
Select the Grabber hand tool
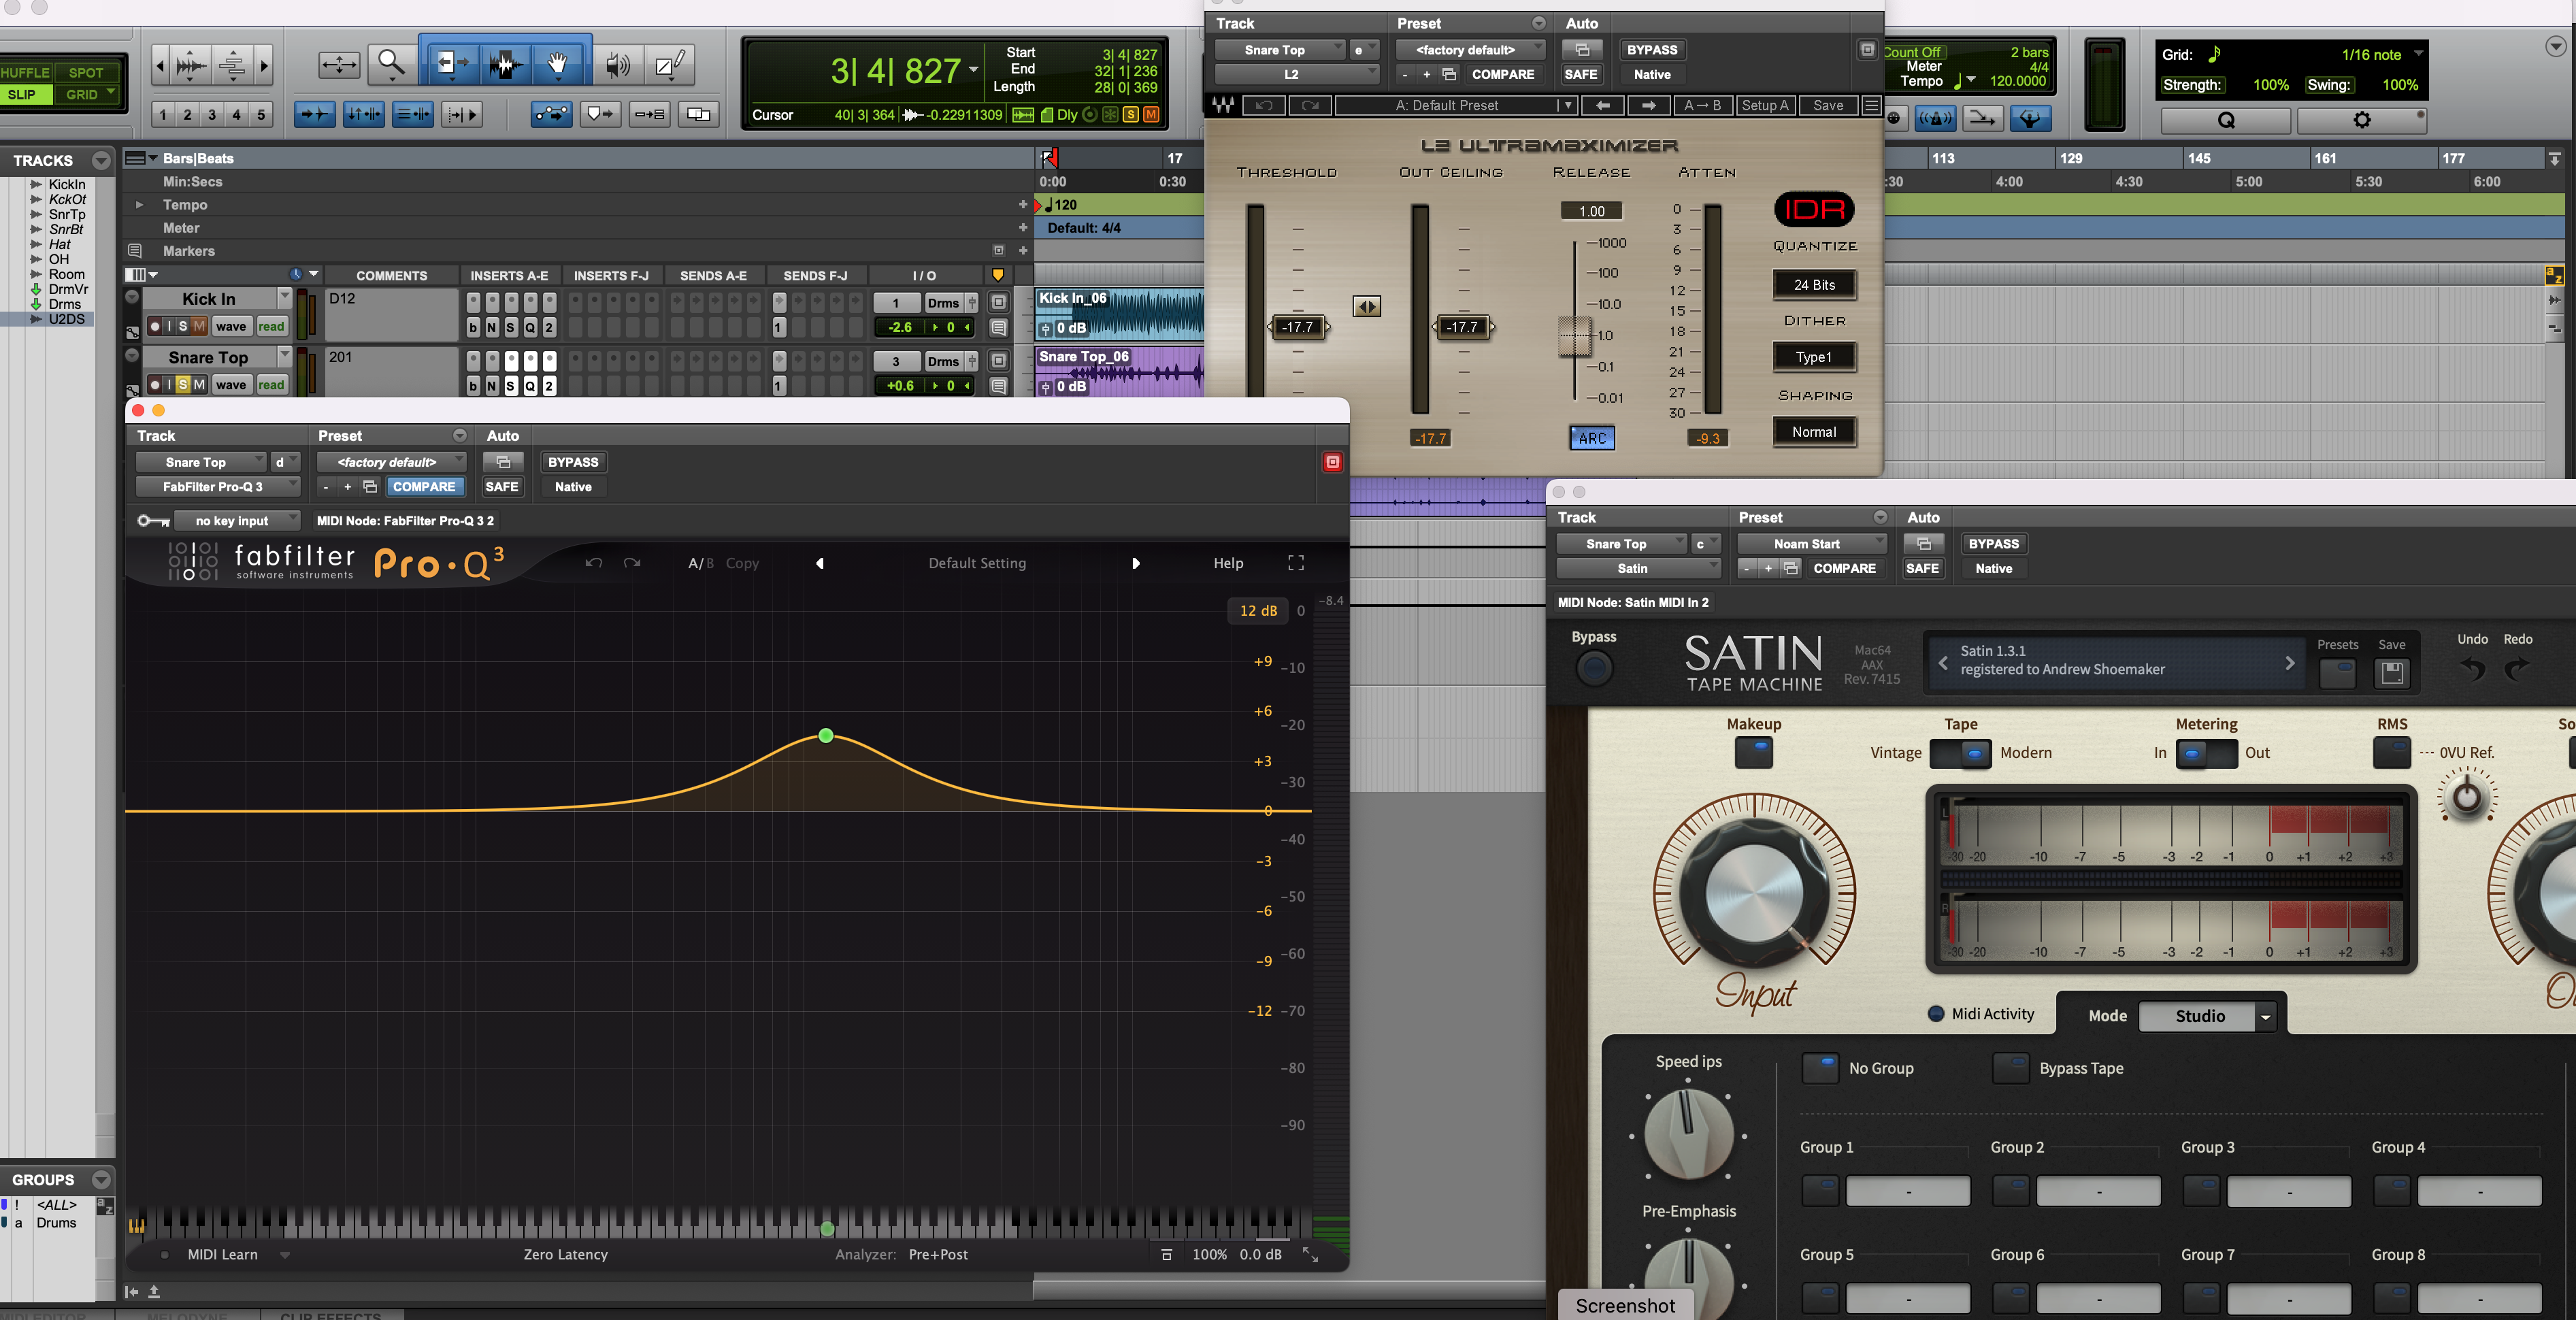point(558,66)
